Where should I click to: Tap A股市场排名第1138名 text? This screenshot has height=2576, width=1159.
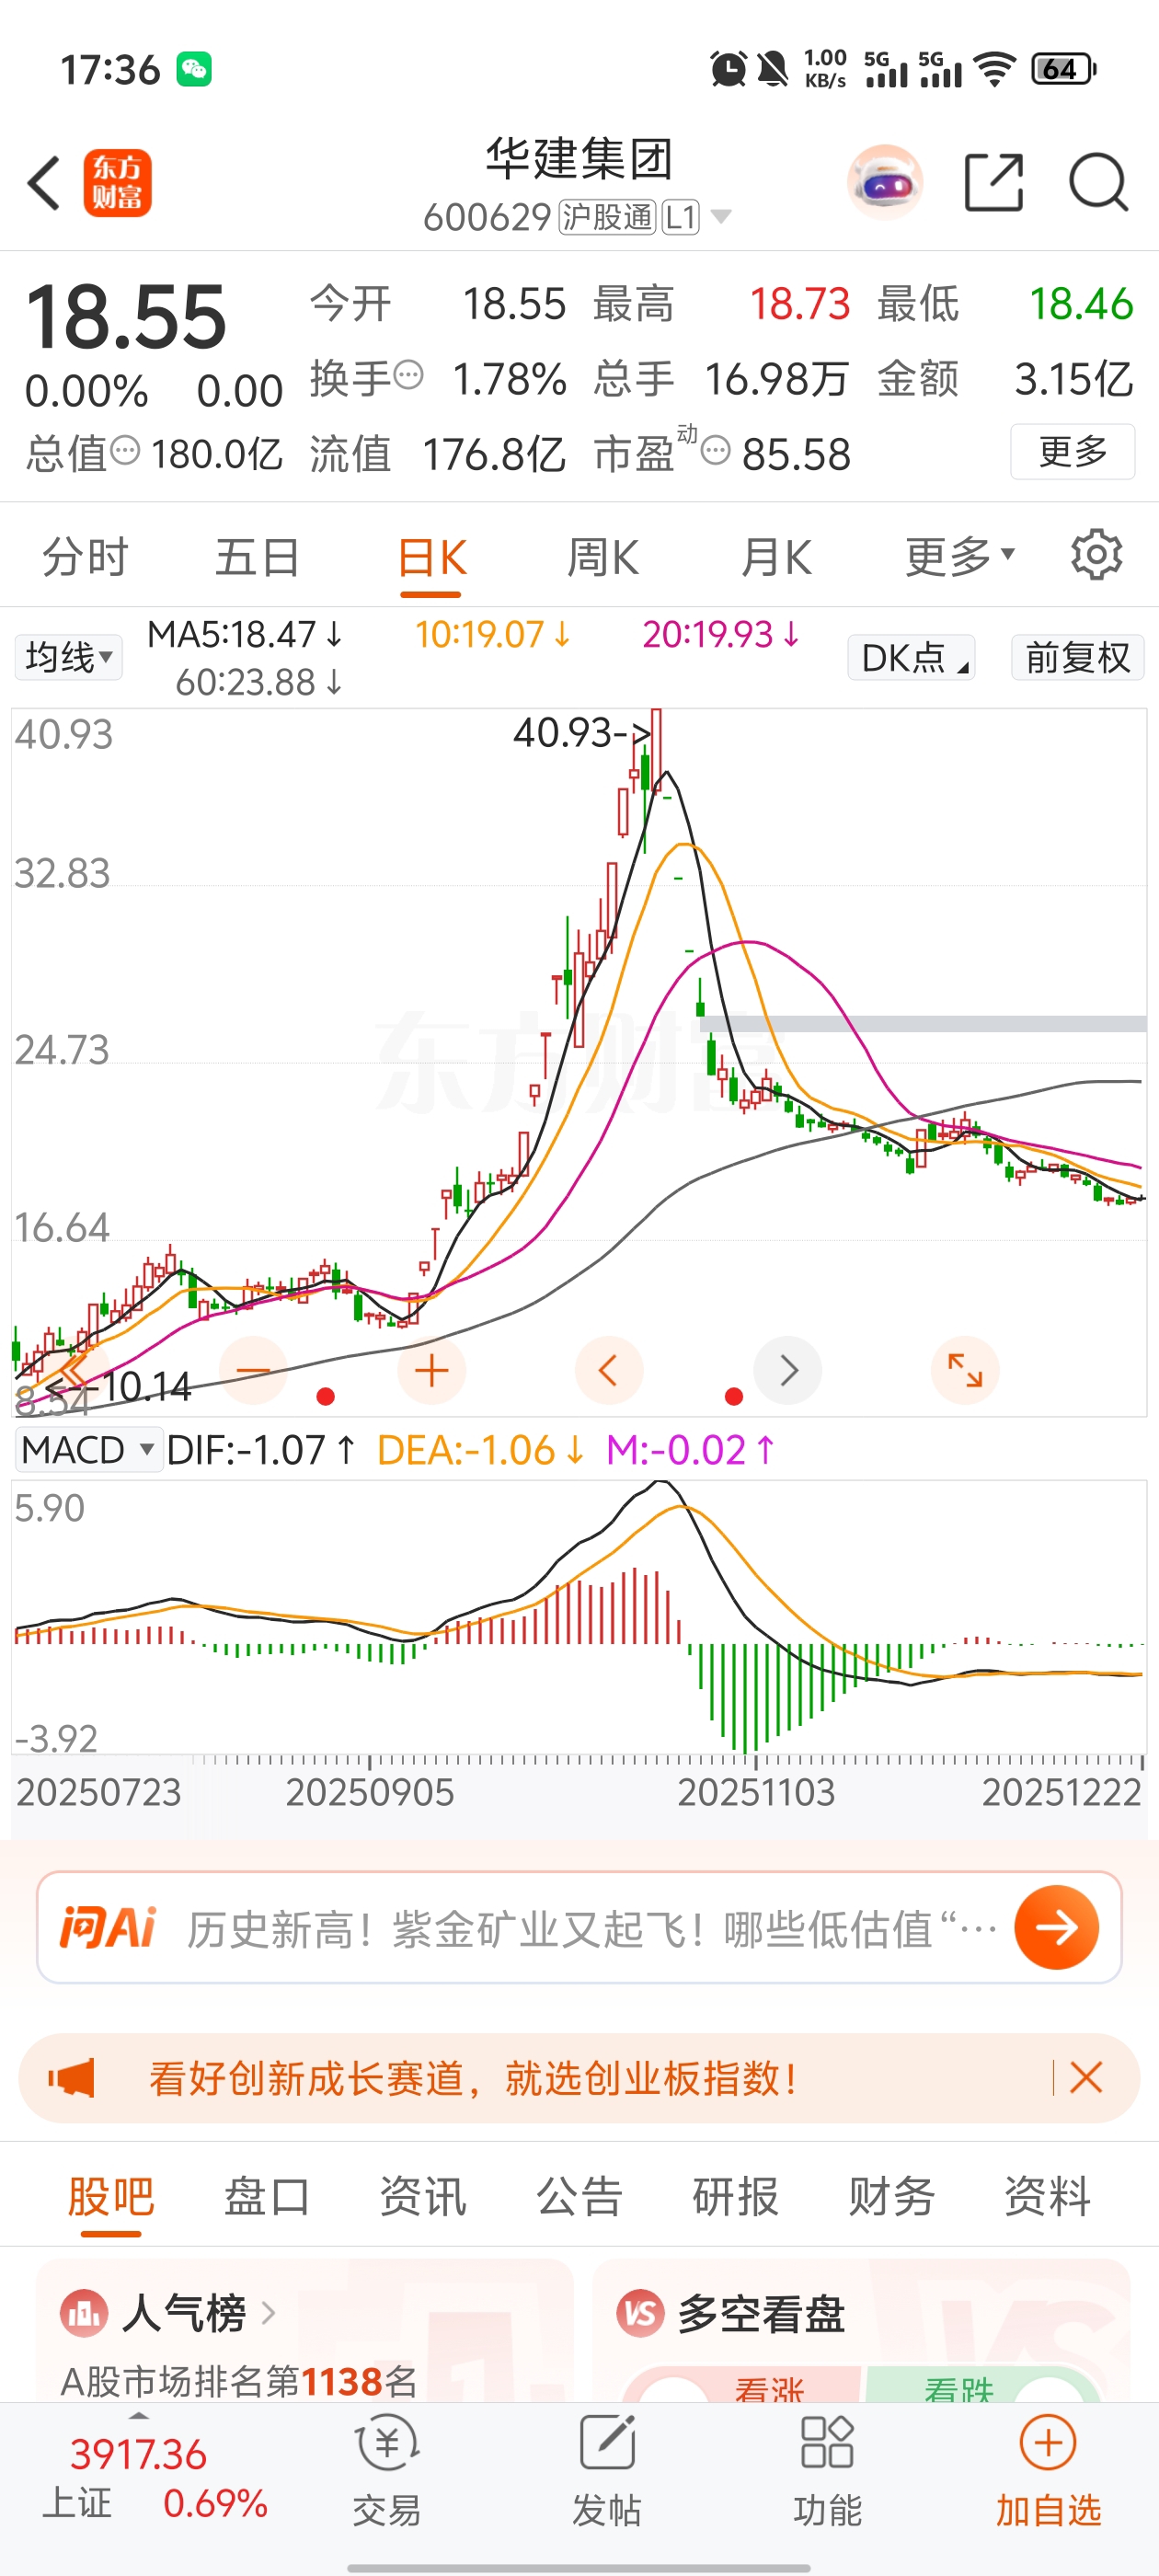tap(239, 2381)
